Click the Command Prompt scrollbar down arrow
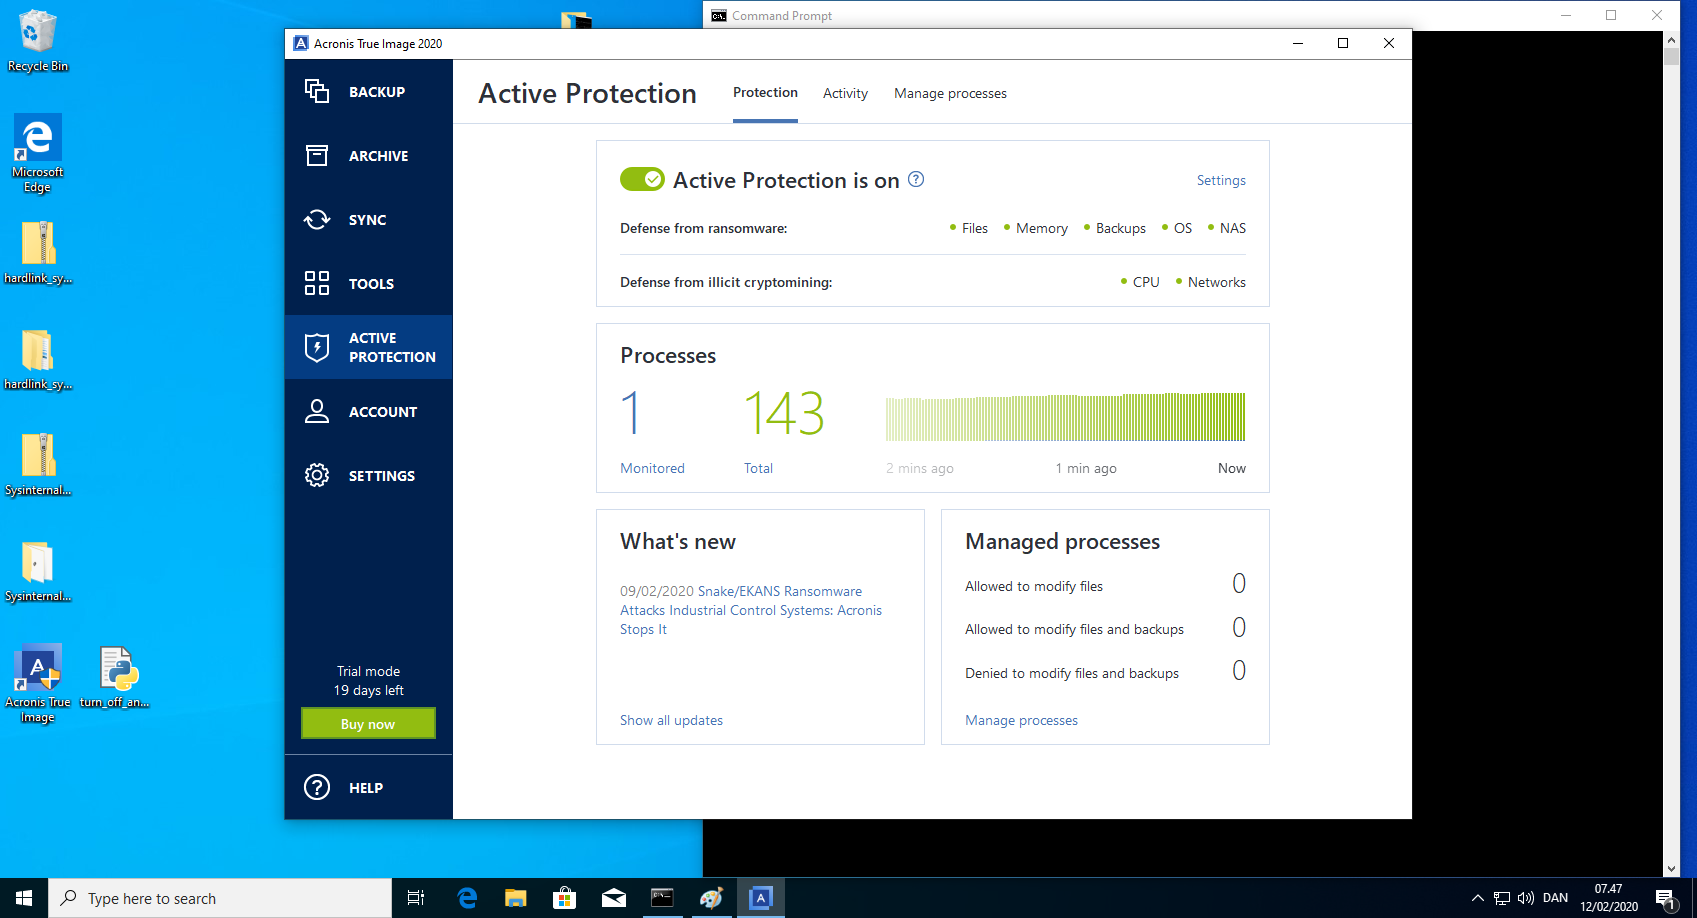Screen dimensions: 1697x918 point(1671,869)
